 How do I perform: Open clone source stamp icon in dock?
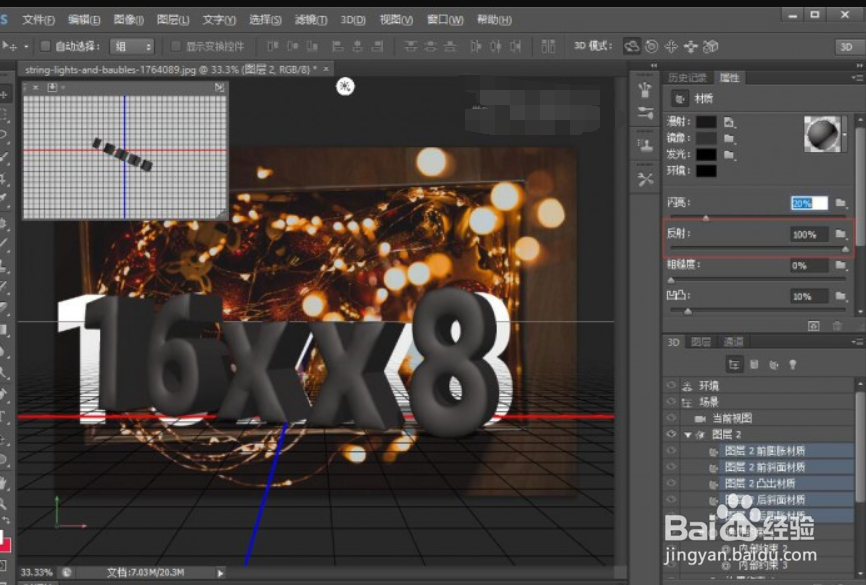(645, 145)
